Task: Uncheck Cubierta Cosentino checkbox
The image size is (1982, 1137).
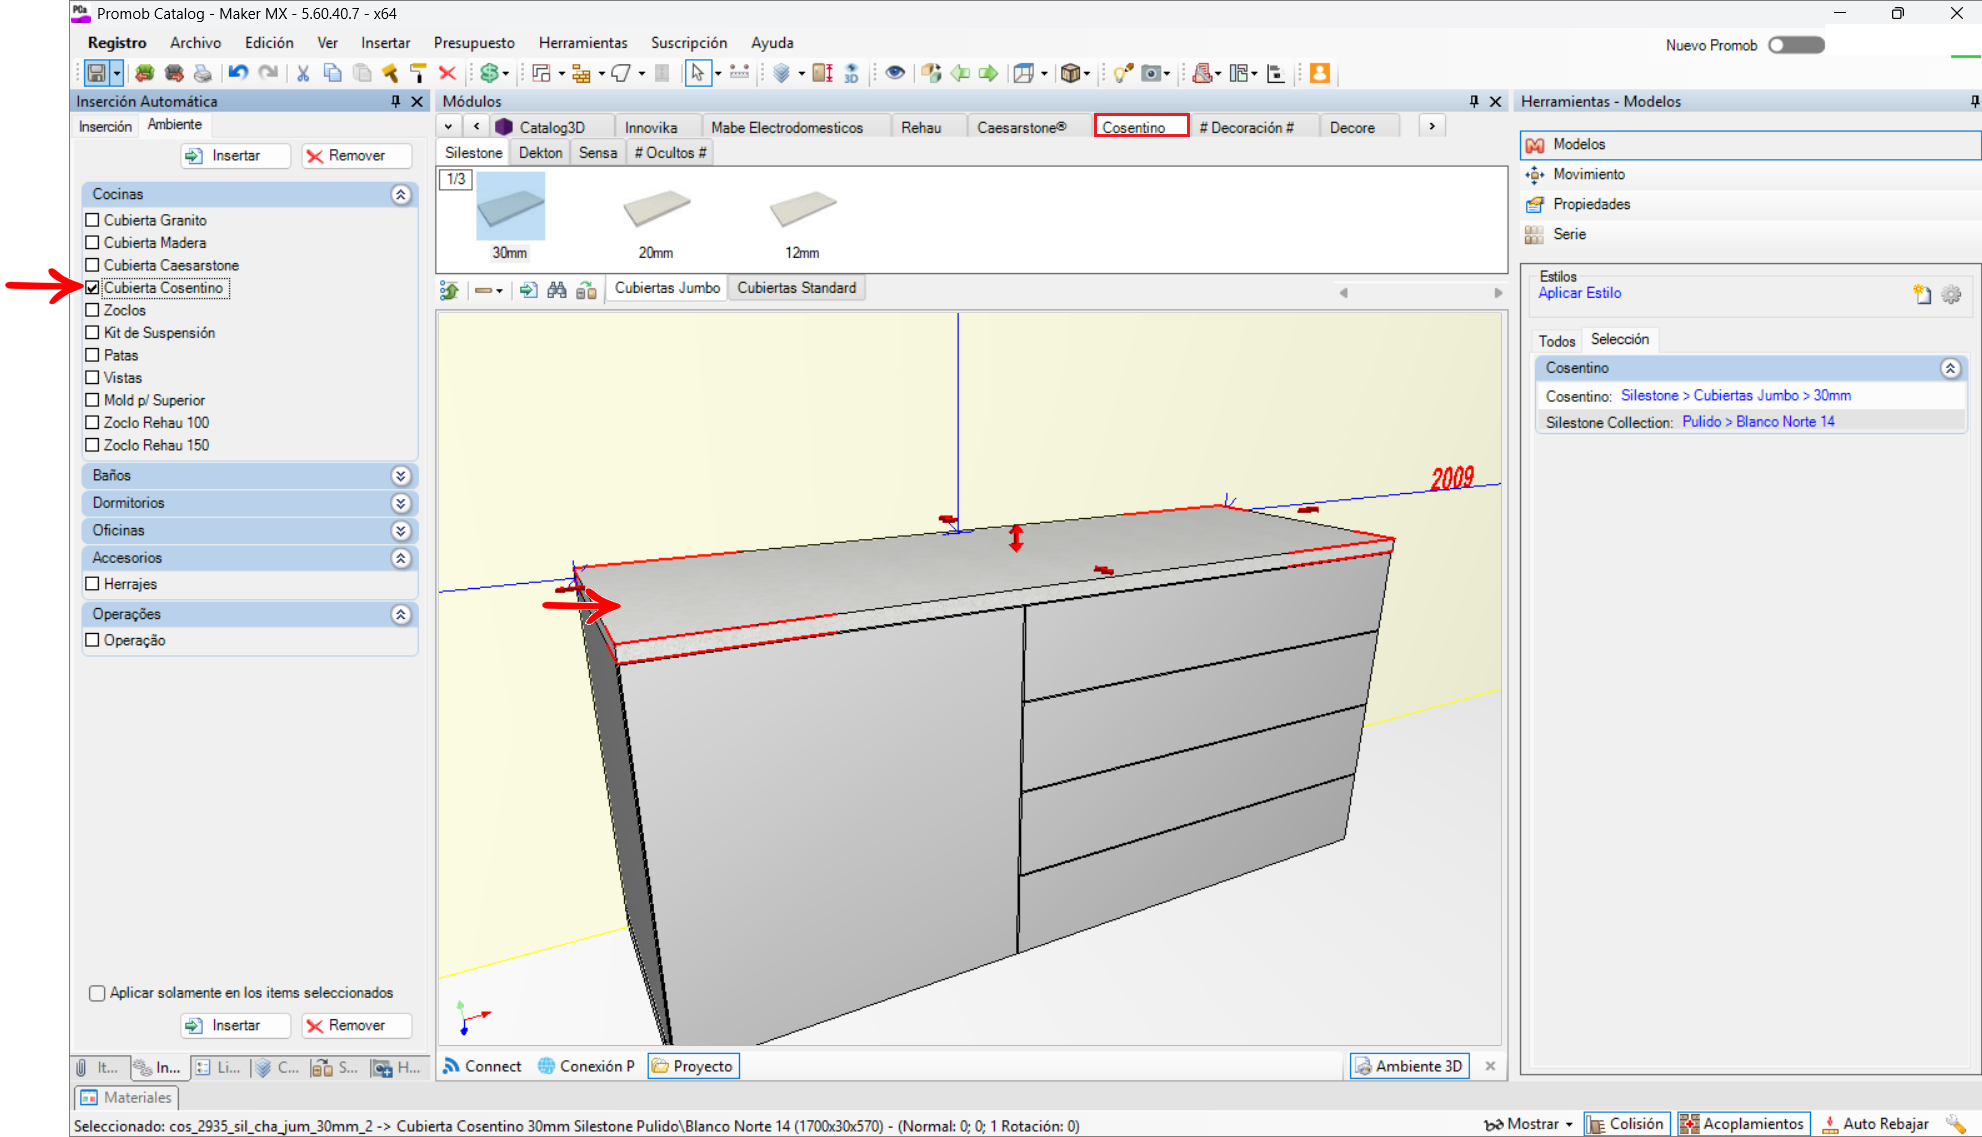Action: pos(93,288)
